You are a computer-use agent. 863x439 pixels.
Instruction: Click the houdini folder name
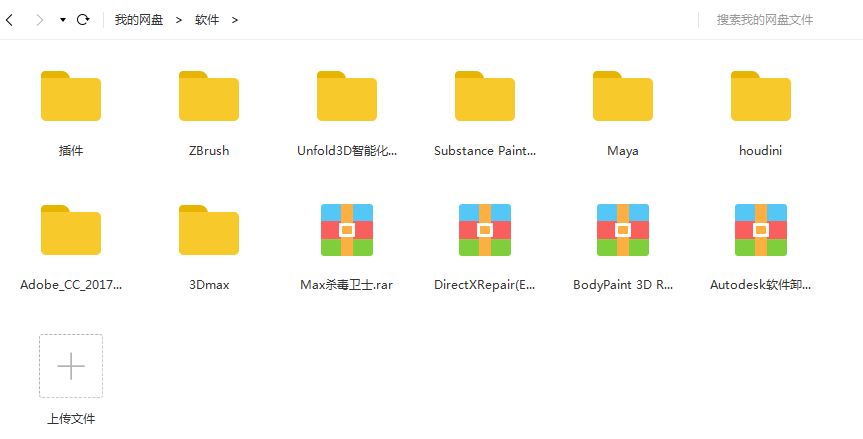pyautogui.click(x=761, y=151)
